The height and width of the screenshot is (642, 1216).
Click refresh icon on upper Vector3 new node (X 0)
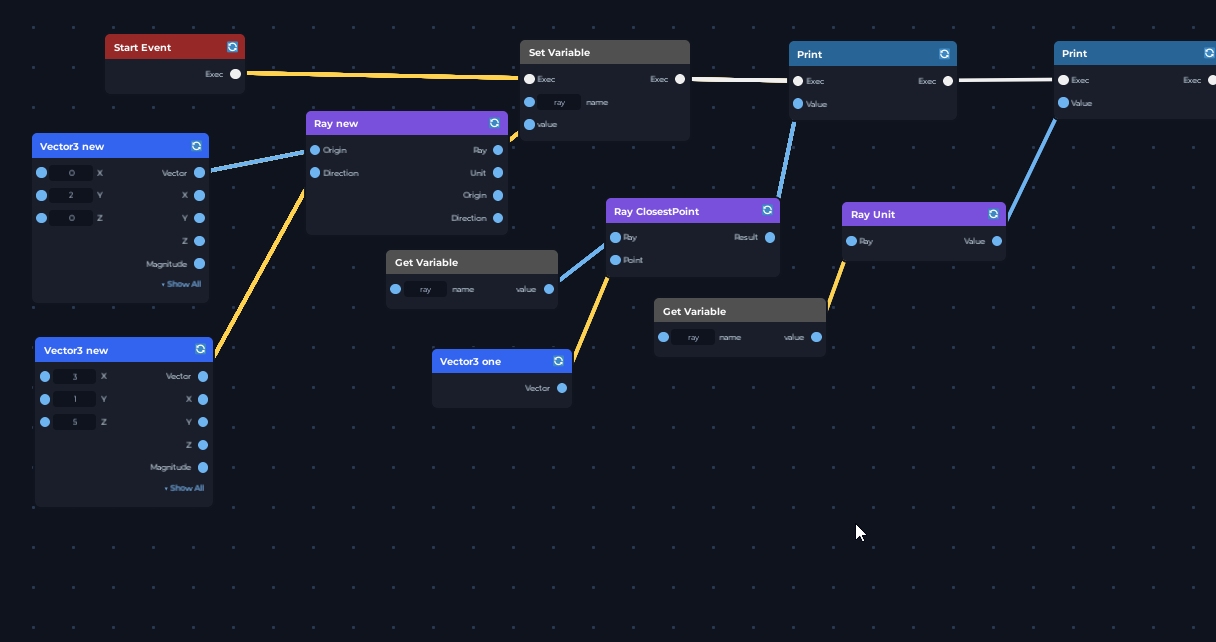[x=197, y=146]
